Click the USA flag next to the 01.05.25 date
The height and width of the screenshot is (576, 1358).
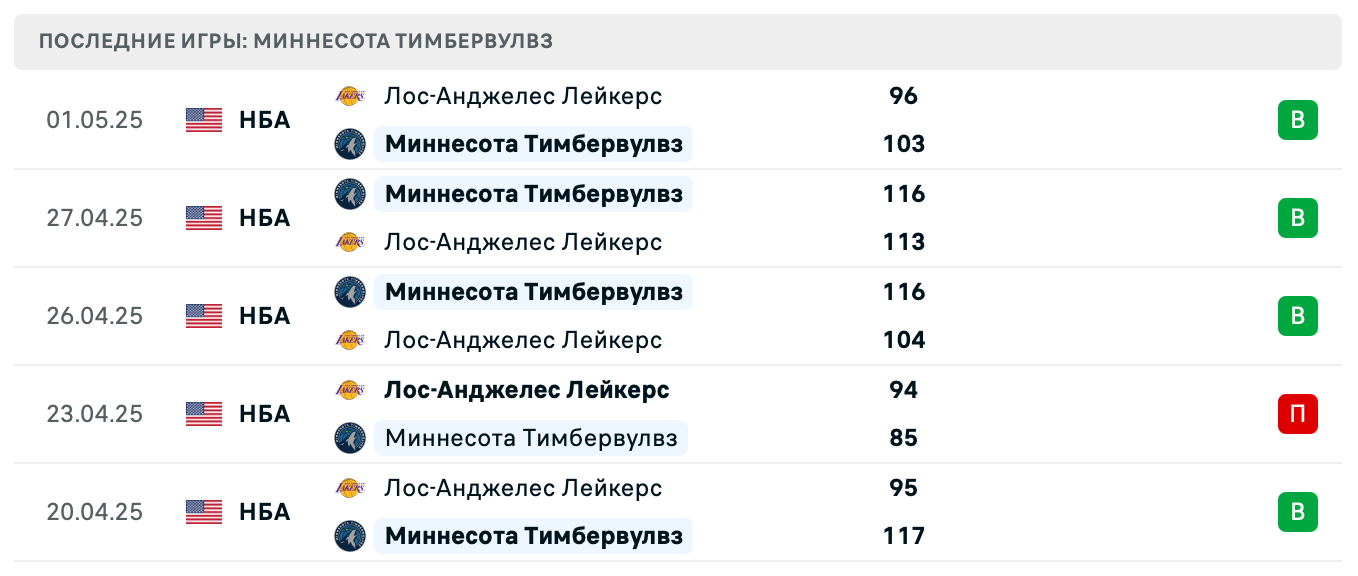[x=203, y=120]
